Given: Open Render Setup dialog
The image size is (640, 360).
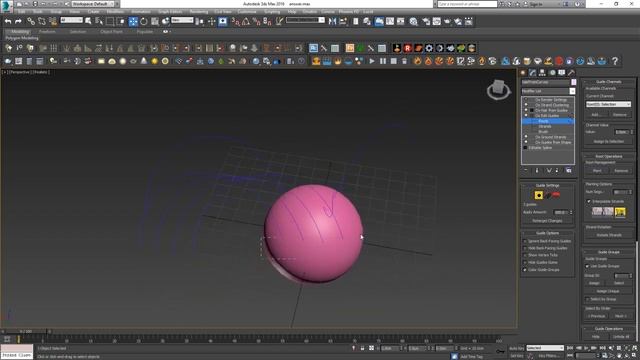Looking at the screenshot, I should point(426,21).
